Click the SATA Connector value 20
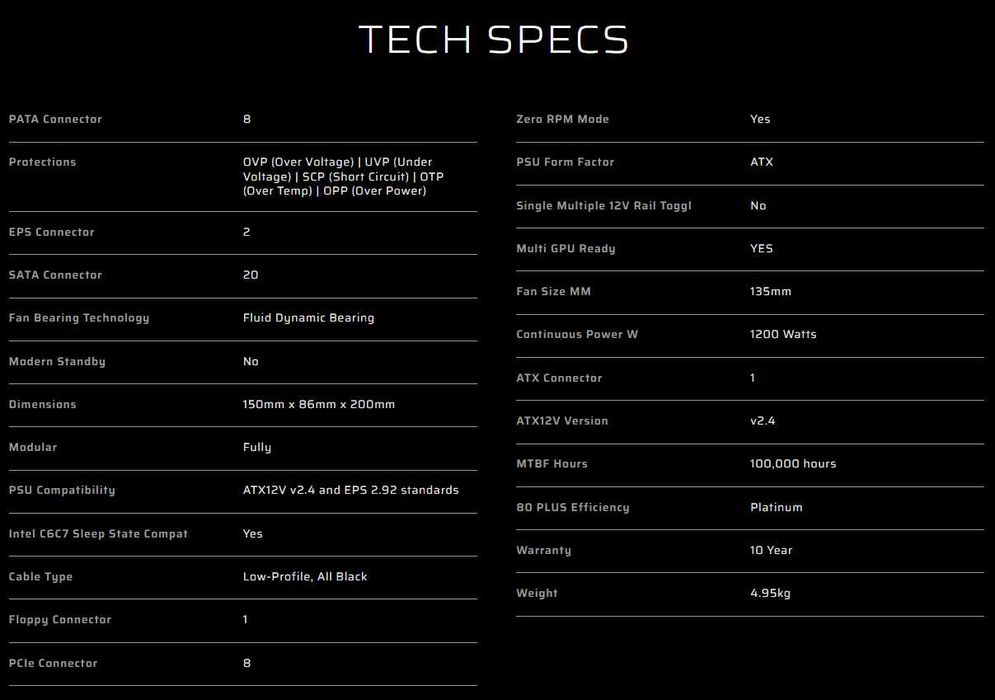 [250, 275]
